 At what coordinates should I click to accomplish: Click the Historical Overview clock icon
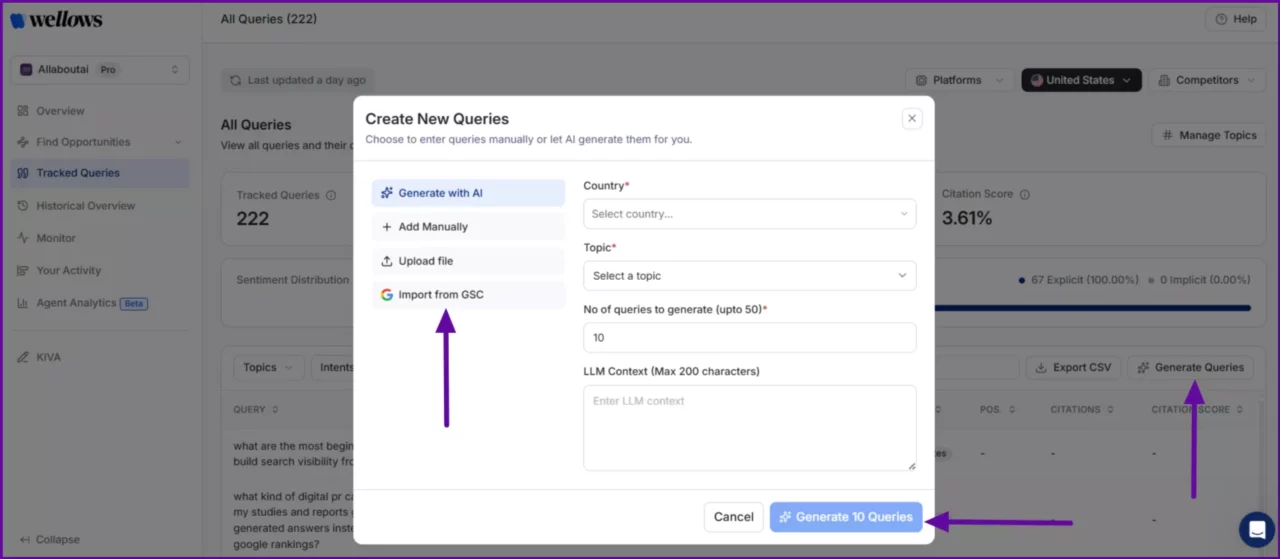23,206
